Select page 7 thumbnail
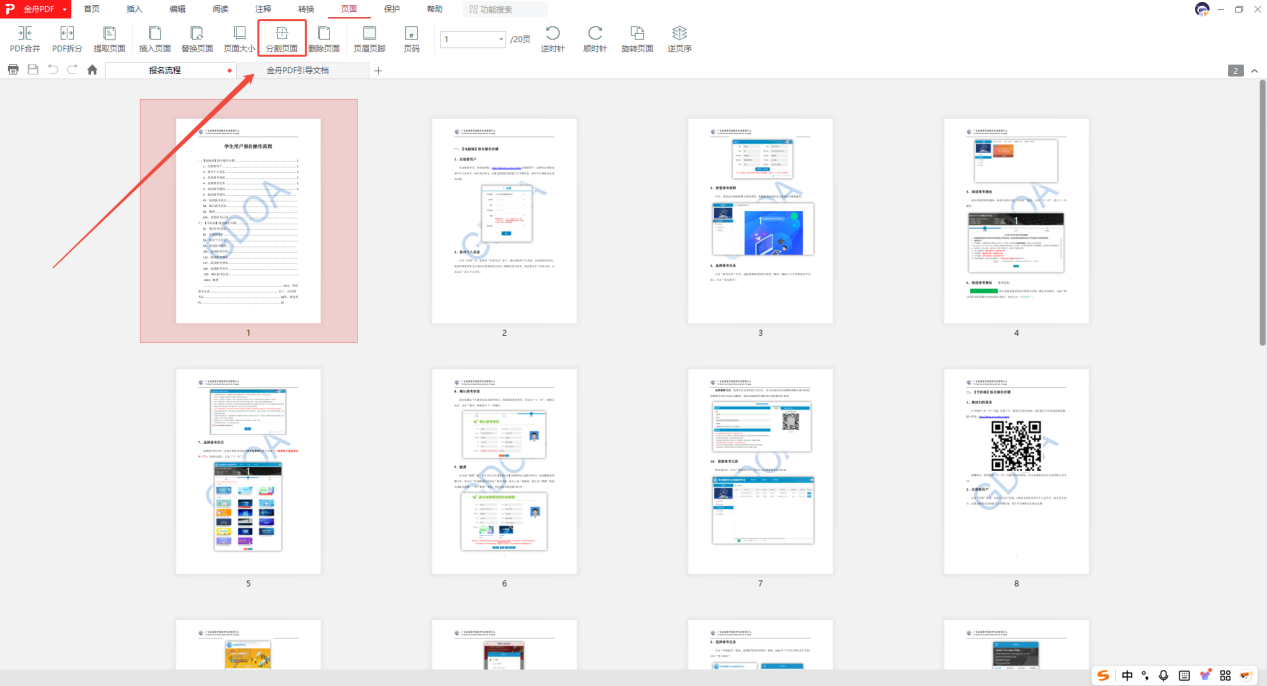The height and width of the screenshot is (686, 1267). coord(760,471)
